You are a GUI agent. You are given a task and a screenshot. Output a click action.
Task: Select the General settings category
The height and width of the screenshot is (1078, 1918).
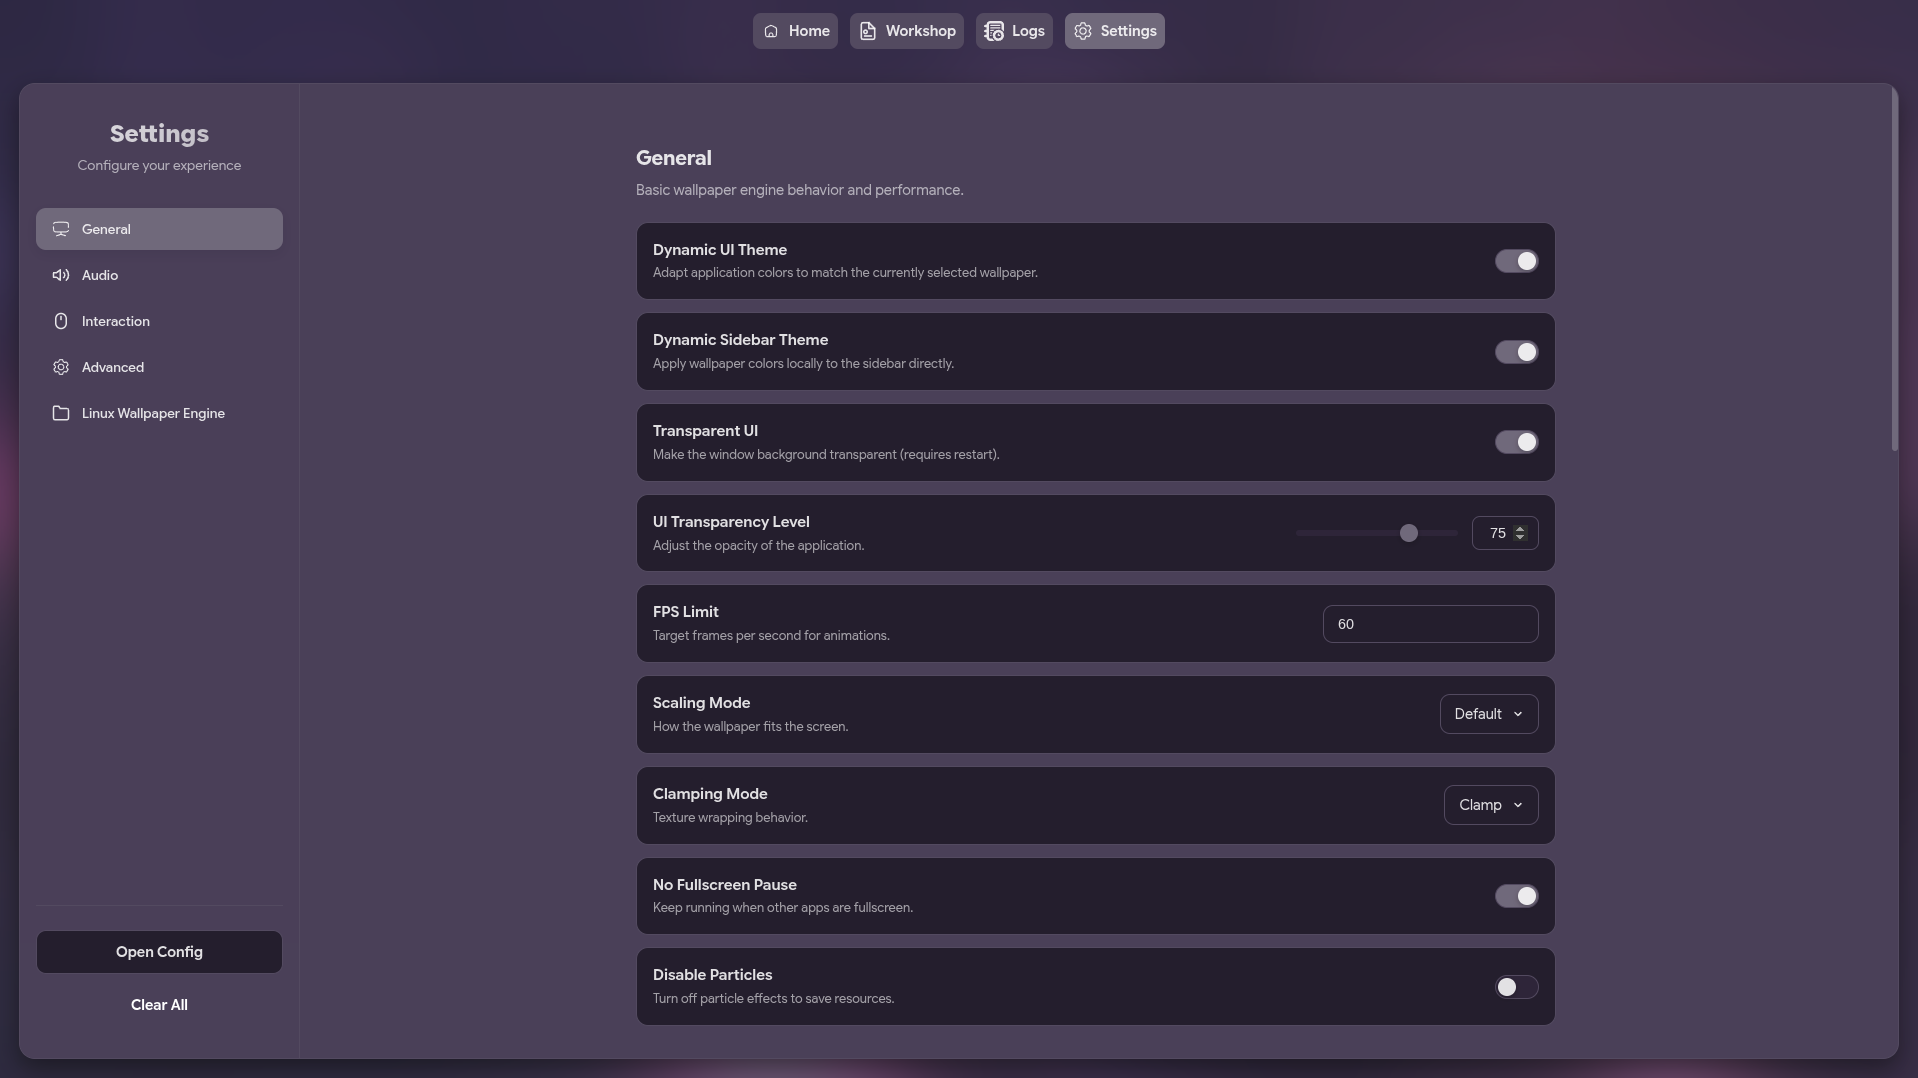[x=159, y=229]
